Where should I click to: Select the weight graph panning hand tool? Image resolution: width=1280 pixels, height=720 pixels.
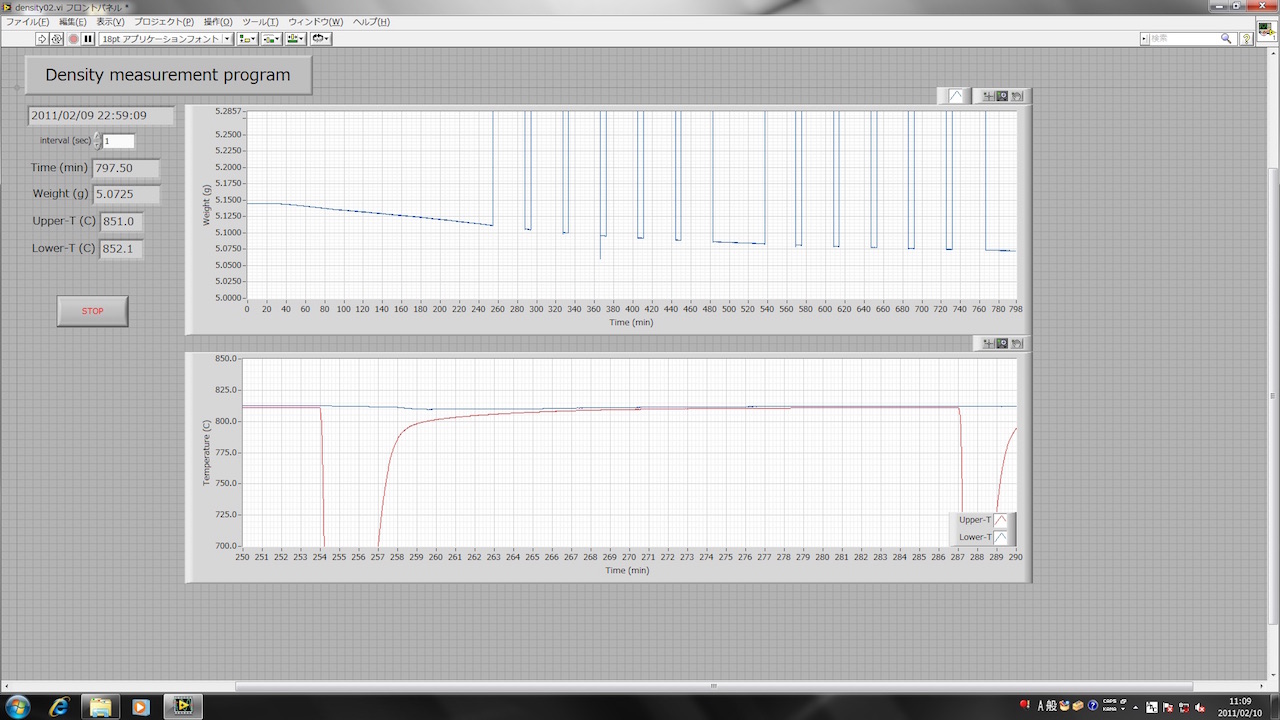1017,96
